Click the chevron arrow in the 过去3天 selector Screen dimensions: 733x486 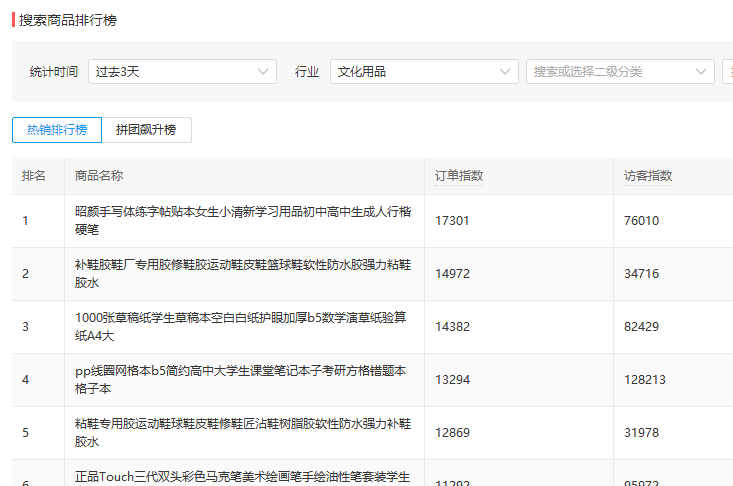coord(263,71)
